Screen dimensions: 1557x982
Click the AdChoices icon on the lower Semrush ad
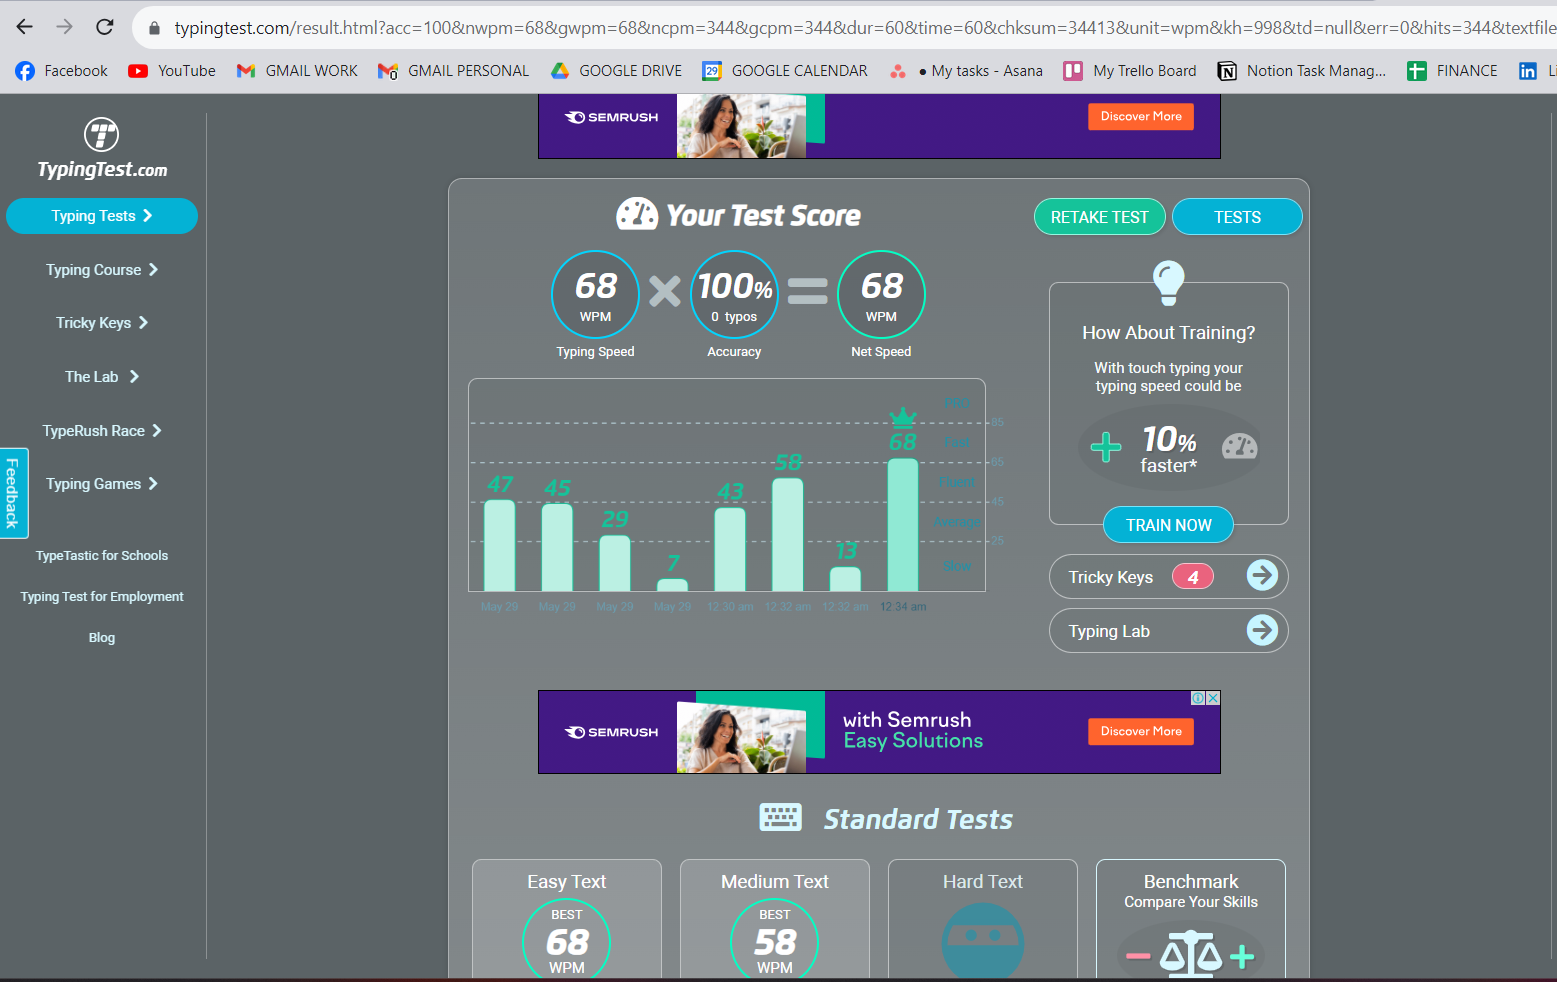pyautogui.click(x=1198, y=698)
